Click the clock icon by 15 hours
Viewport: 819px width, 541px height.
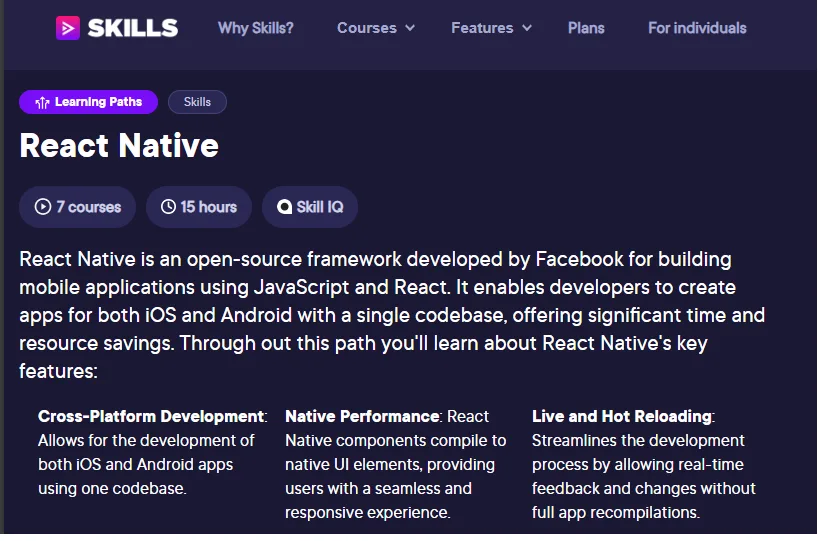click(x=168, y=207)
